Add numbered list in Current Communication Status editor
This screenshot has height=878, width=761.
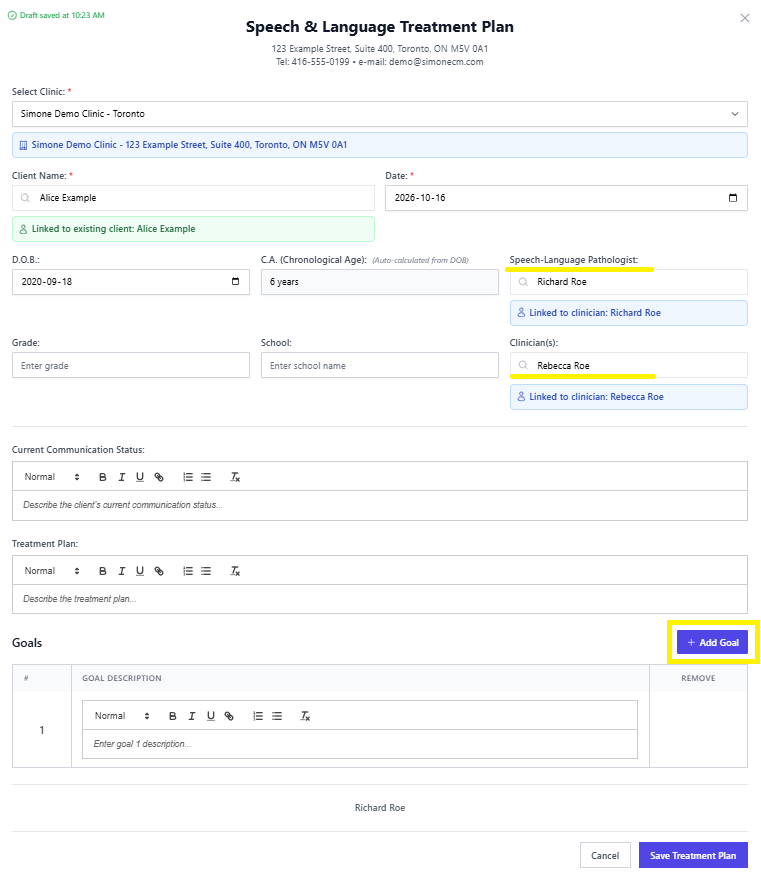coord(188,477)
